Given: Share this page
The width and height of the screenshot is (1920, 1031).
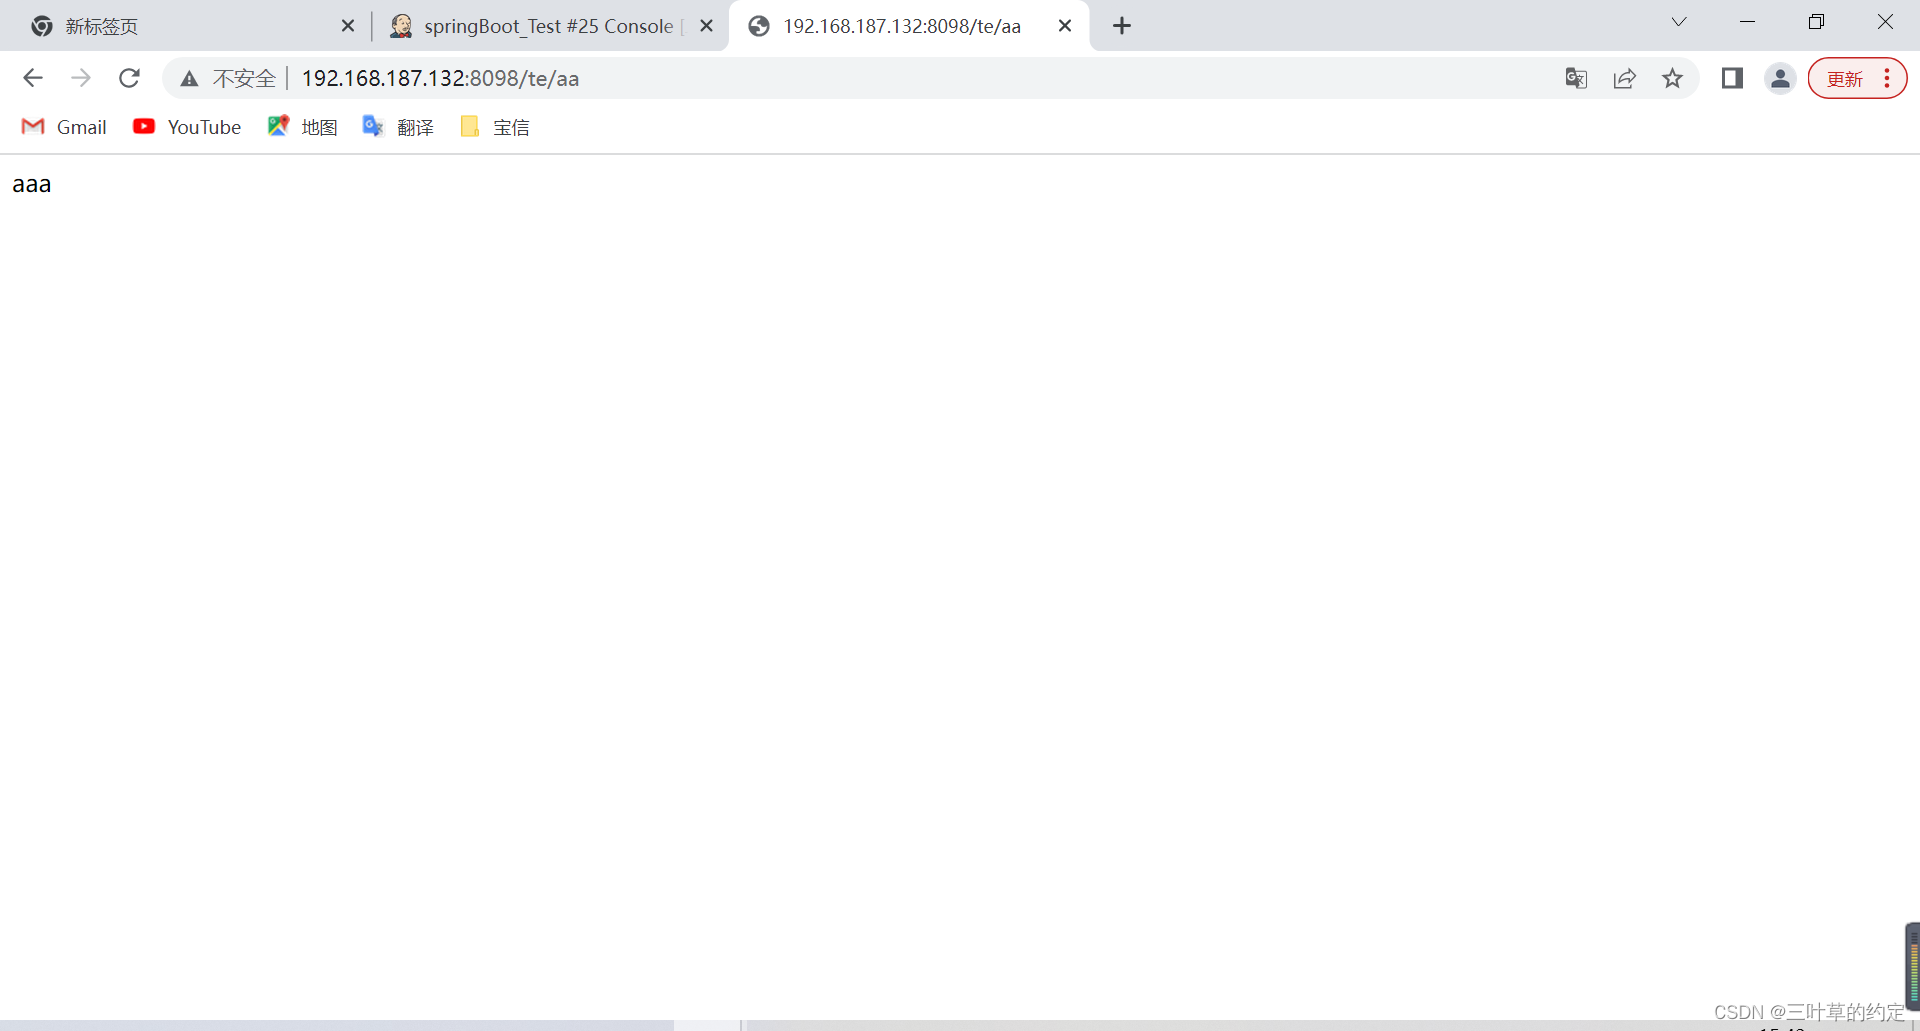Looking at the screenshot, I should (1625, 78).
